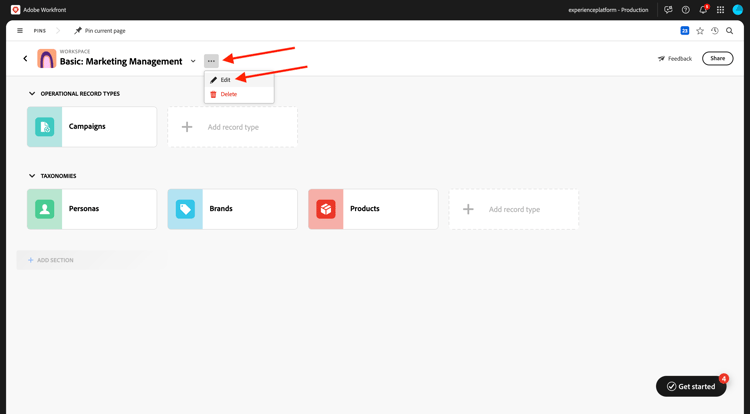This screenshot has width=750, height=414.
Task: Expand the Pins breadcrumb chevron
Action: pos(58,31)
